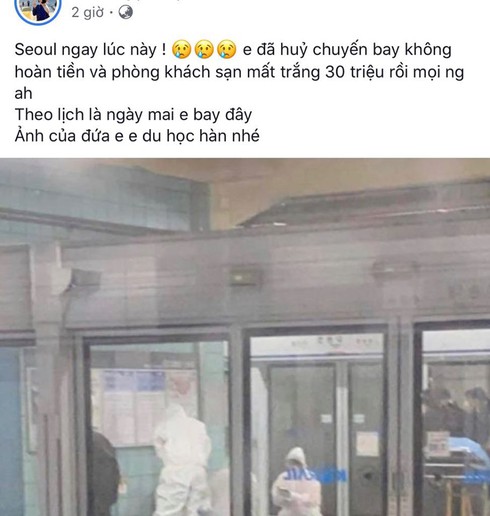This screenshot has height=516, width=490.
Task: Click the first crying emoji
Action: point(182,50)
